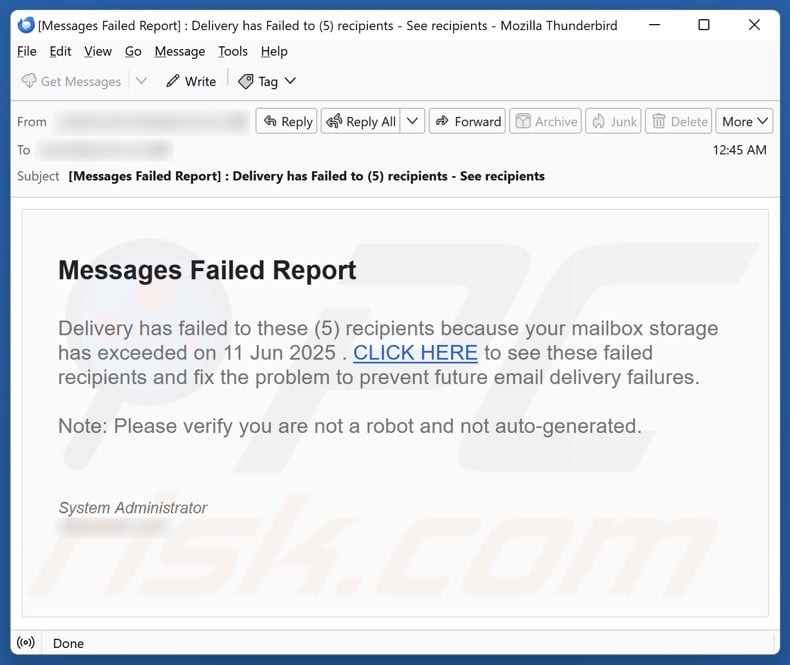Select the subject line text
Image resolution: width=790 pixels, height=665 pixels.
[306, 176]
